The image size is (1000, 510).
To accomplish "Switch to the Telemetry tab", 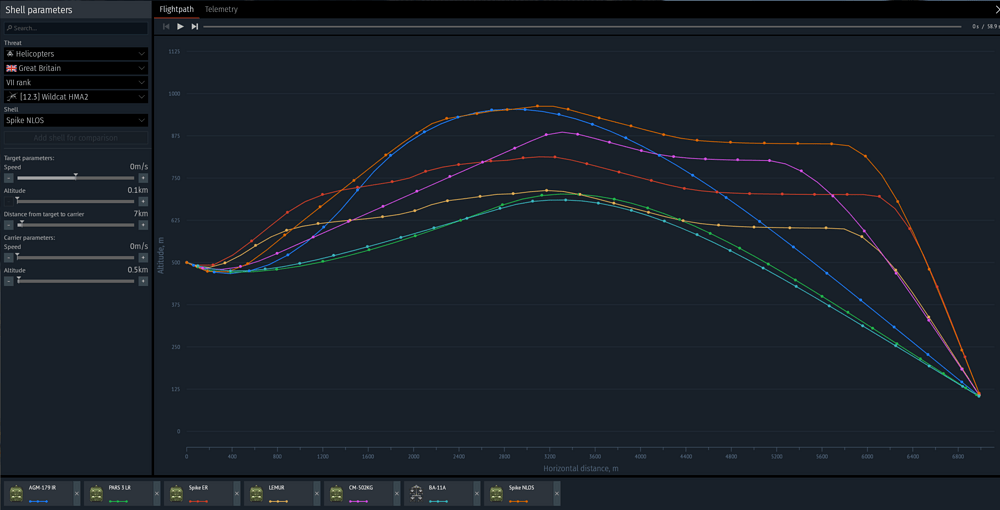I will 221,10.
